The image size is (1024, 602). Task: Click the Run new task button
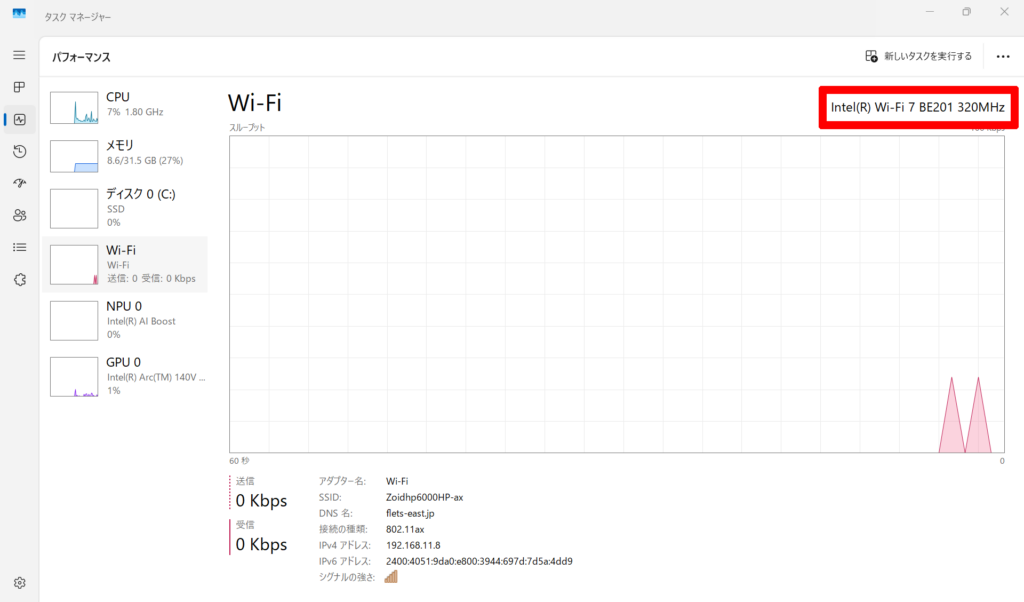coord(918,57)
